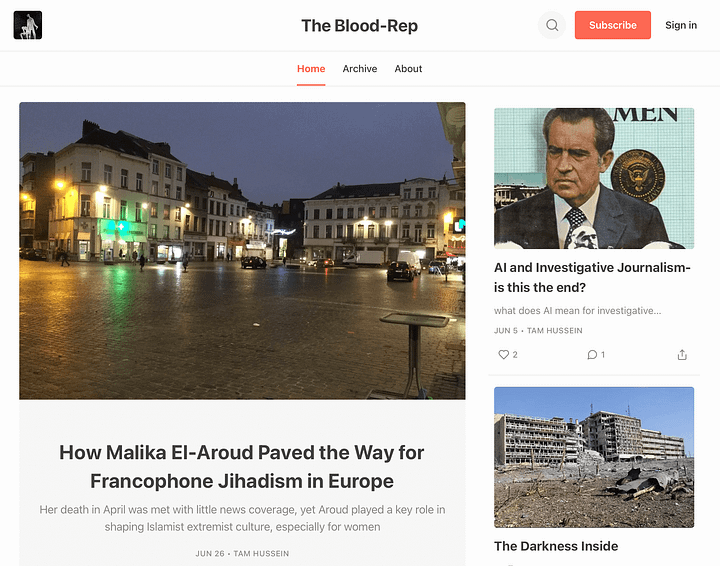
Task: Open the Archive tab
Action: click(360, 69)
